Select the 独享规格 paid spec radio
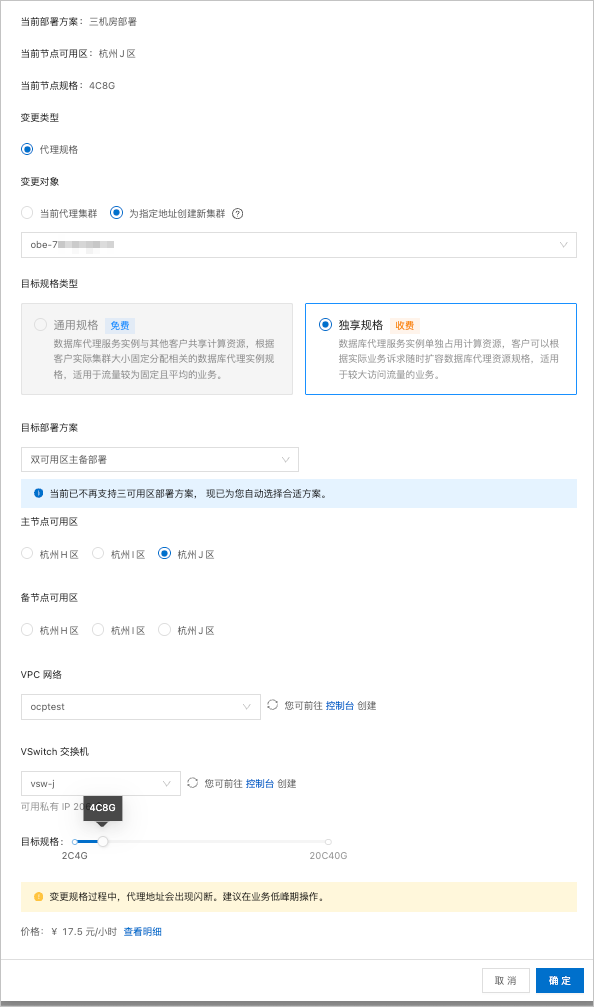Screen dimensions: 594x1007 point(326,324)
